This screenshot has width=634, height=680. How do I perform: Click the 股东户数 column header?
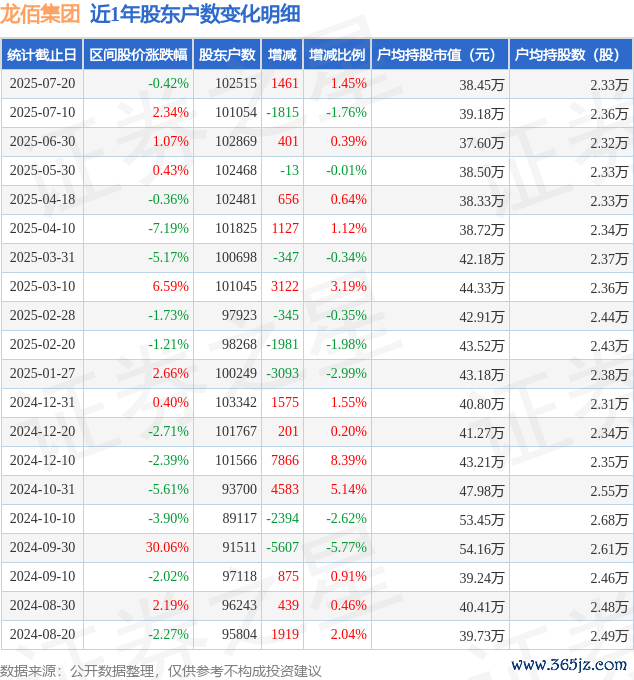click(227, 55)
